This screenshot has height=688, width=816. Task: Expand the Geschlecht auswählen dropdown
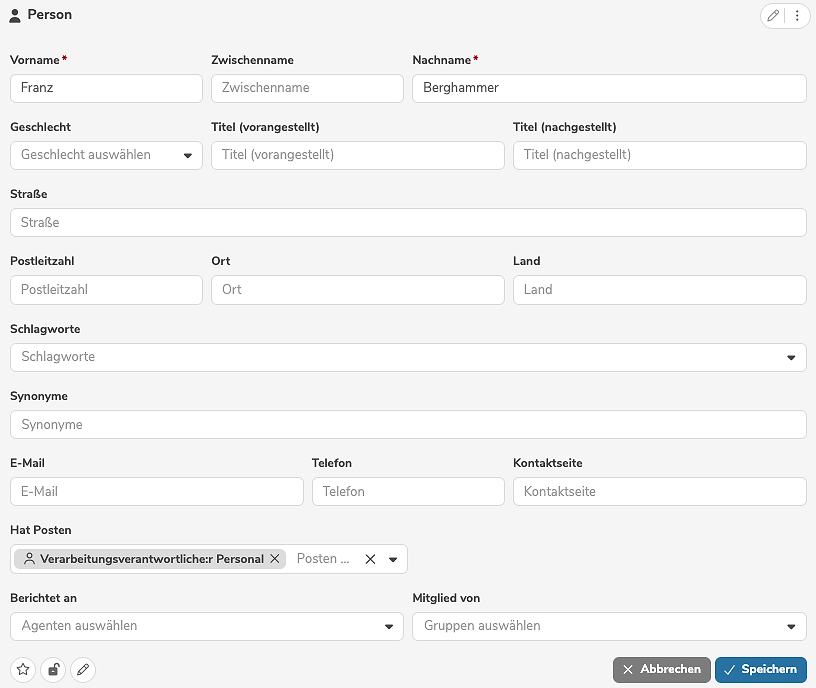coord(188,155)
